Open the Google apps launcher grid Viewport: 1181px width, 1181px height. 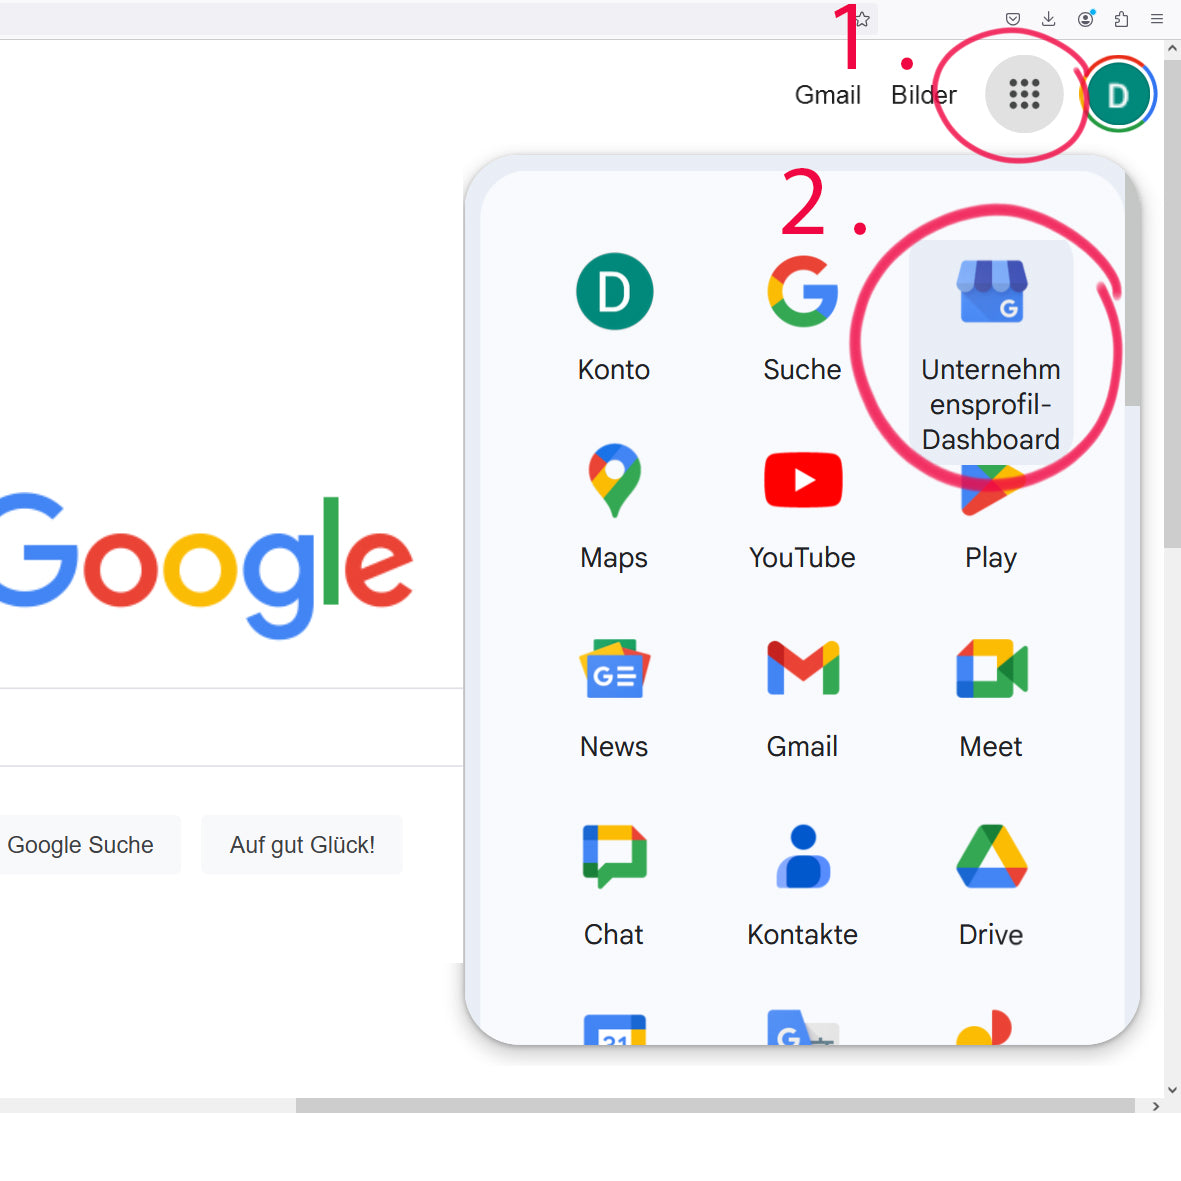[x=1024, y=94]
